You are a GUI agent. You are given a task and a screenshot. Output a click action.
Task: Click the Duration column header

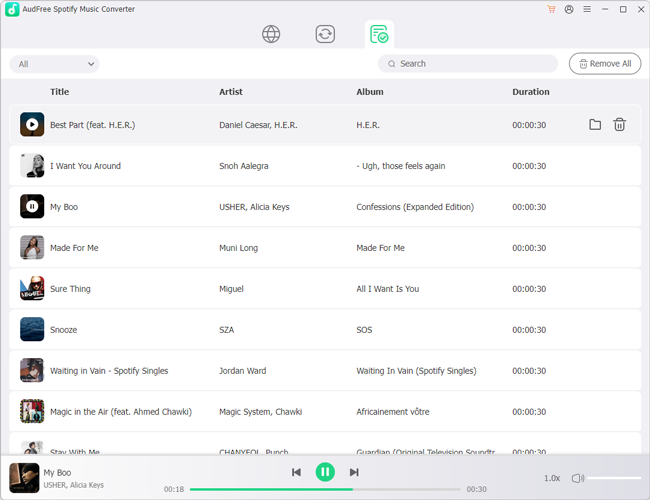pyautogui.click(x=531, y=92)
